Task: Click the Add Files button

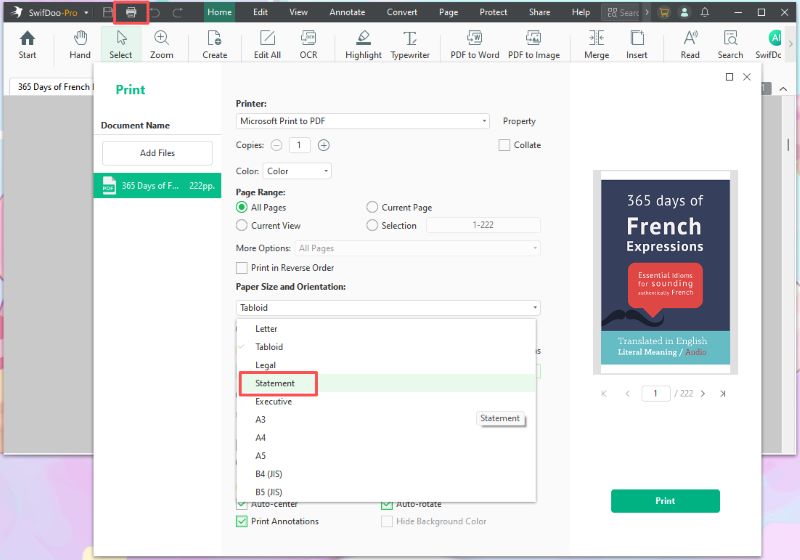Action: point(157,153)
